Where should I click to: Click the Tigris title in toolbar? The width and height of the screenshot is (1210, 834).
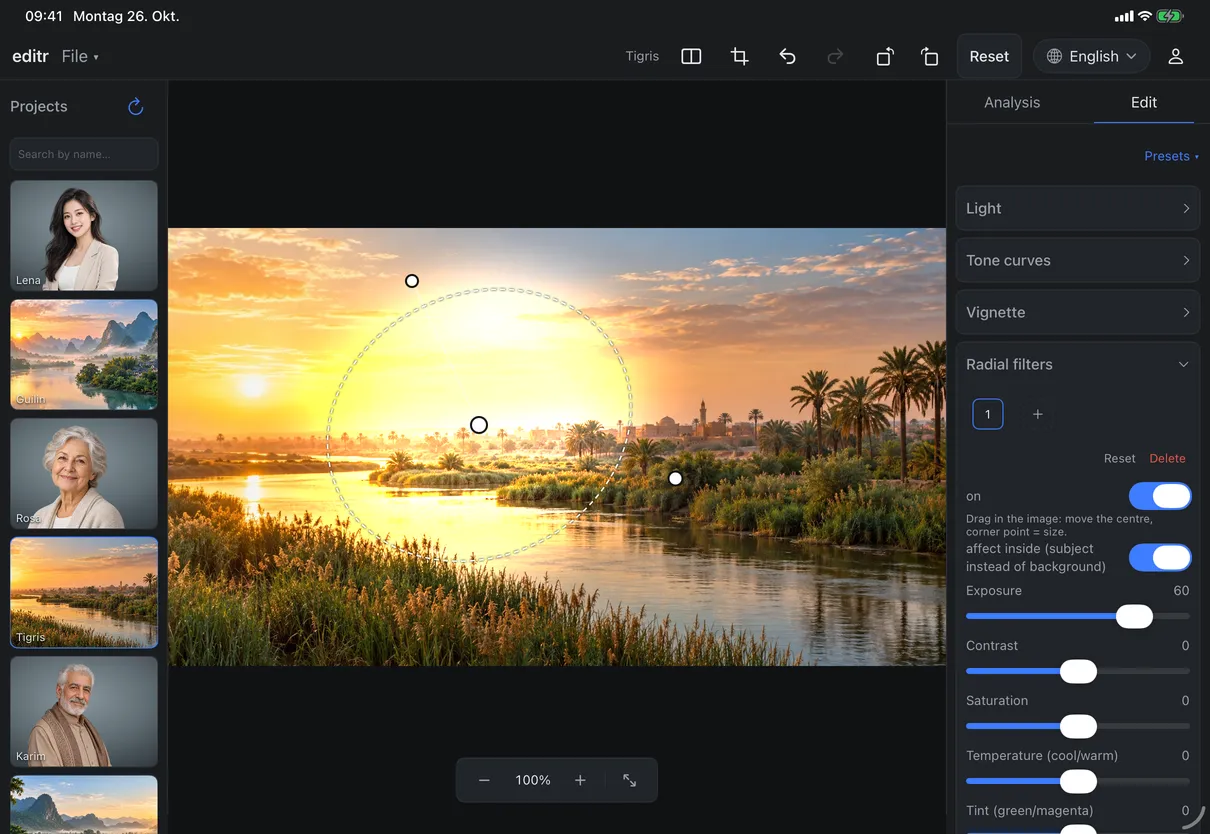point(642,57)
